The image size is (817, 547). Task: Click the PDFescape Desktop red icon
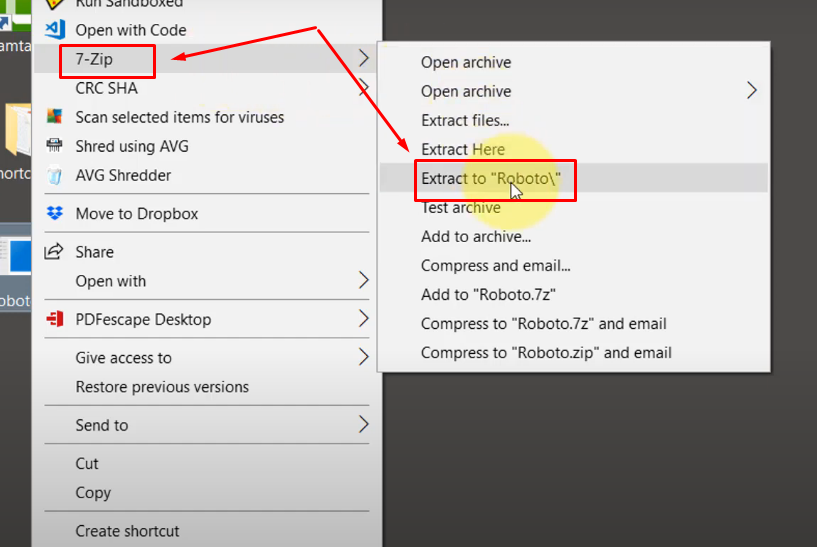[x=55, y=318]
